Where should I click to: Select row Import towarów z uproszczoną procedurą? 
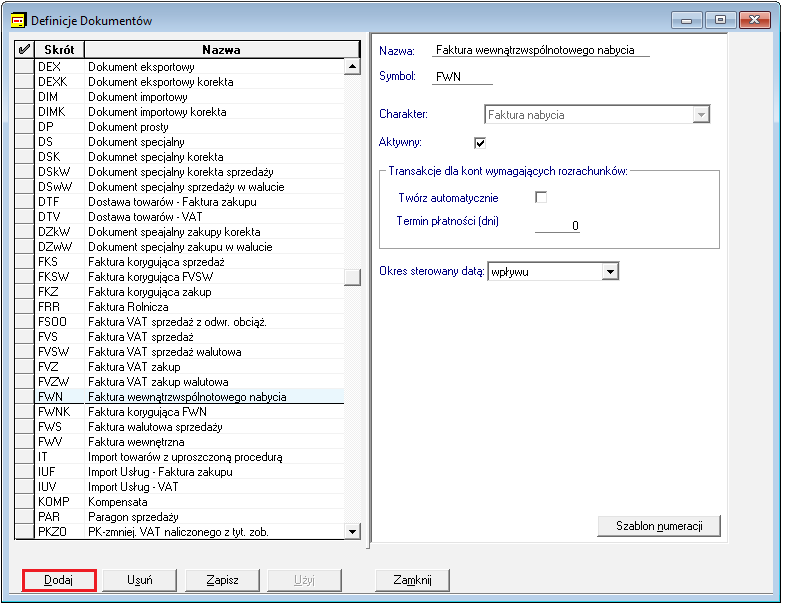[x=189, y=457]
